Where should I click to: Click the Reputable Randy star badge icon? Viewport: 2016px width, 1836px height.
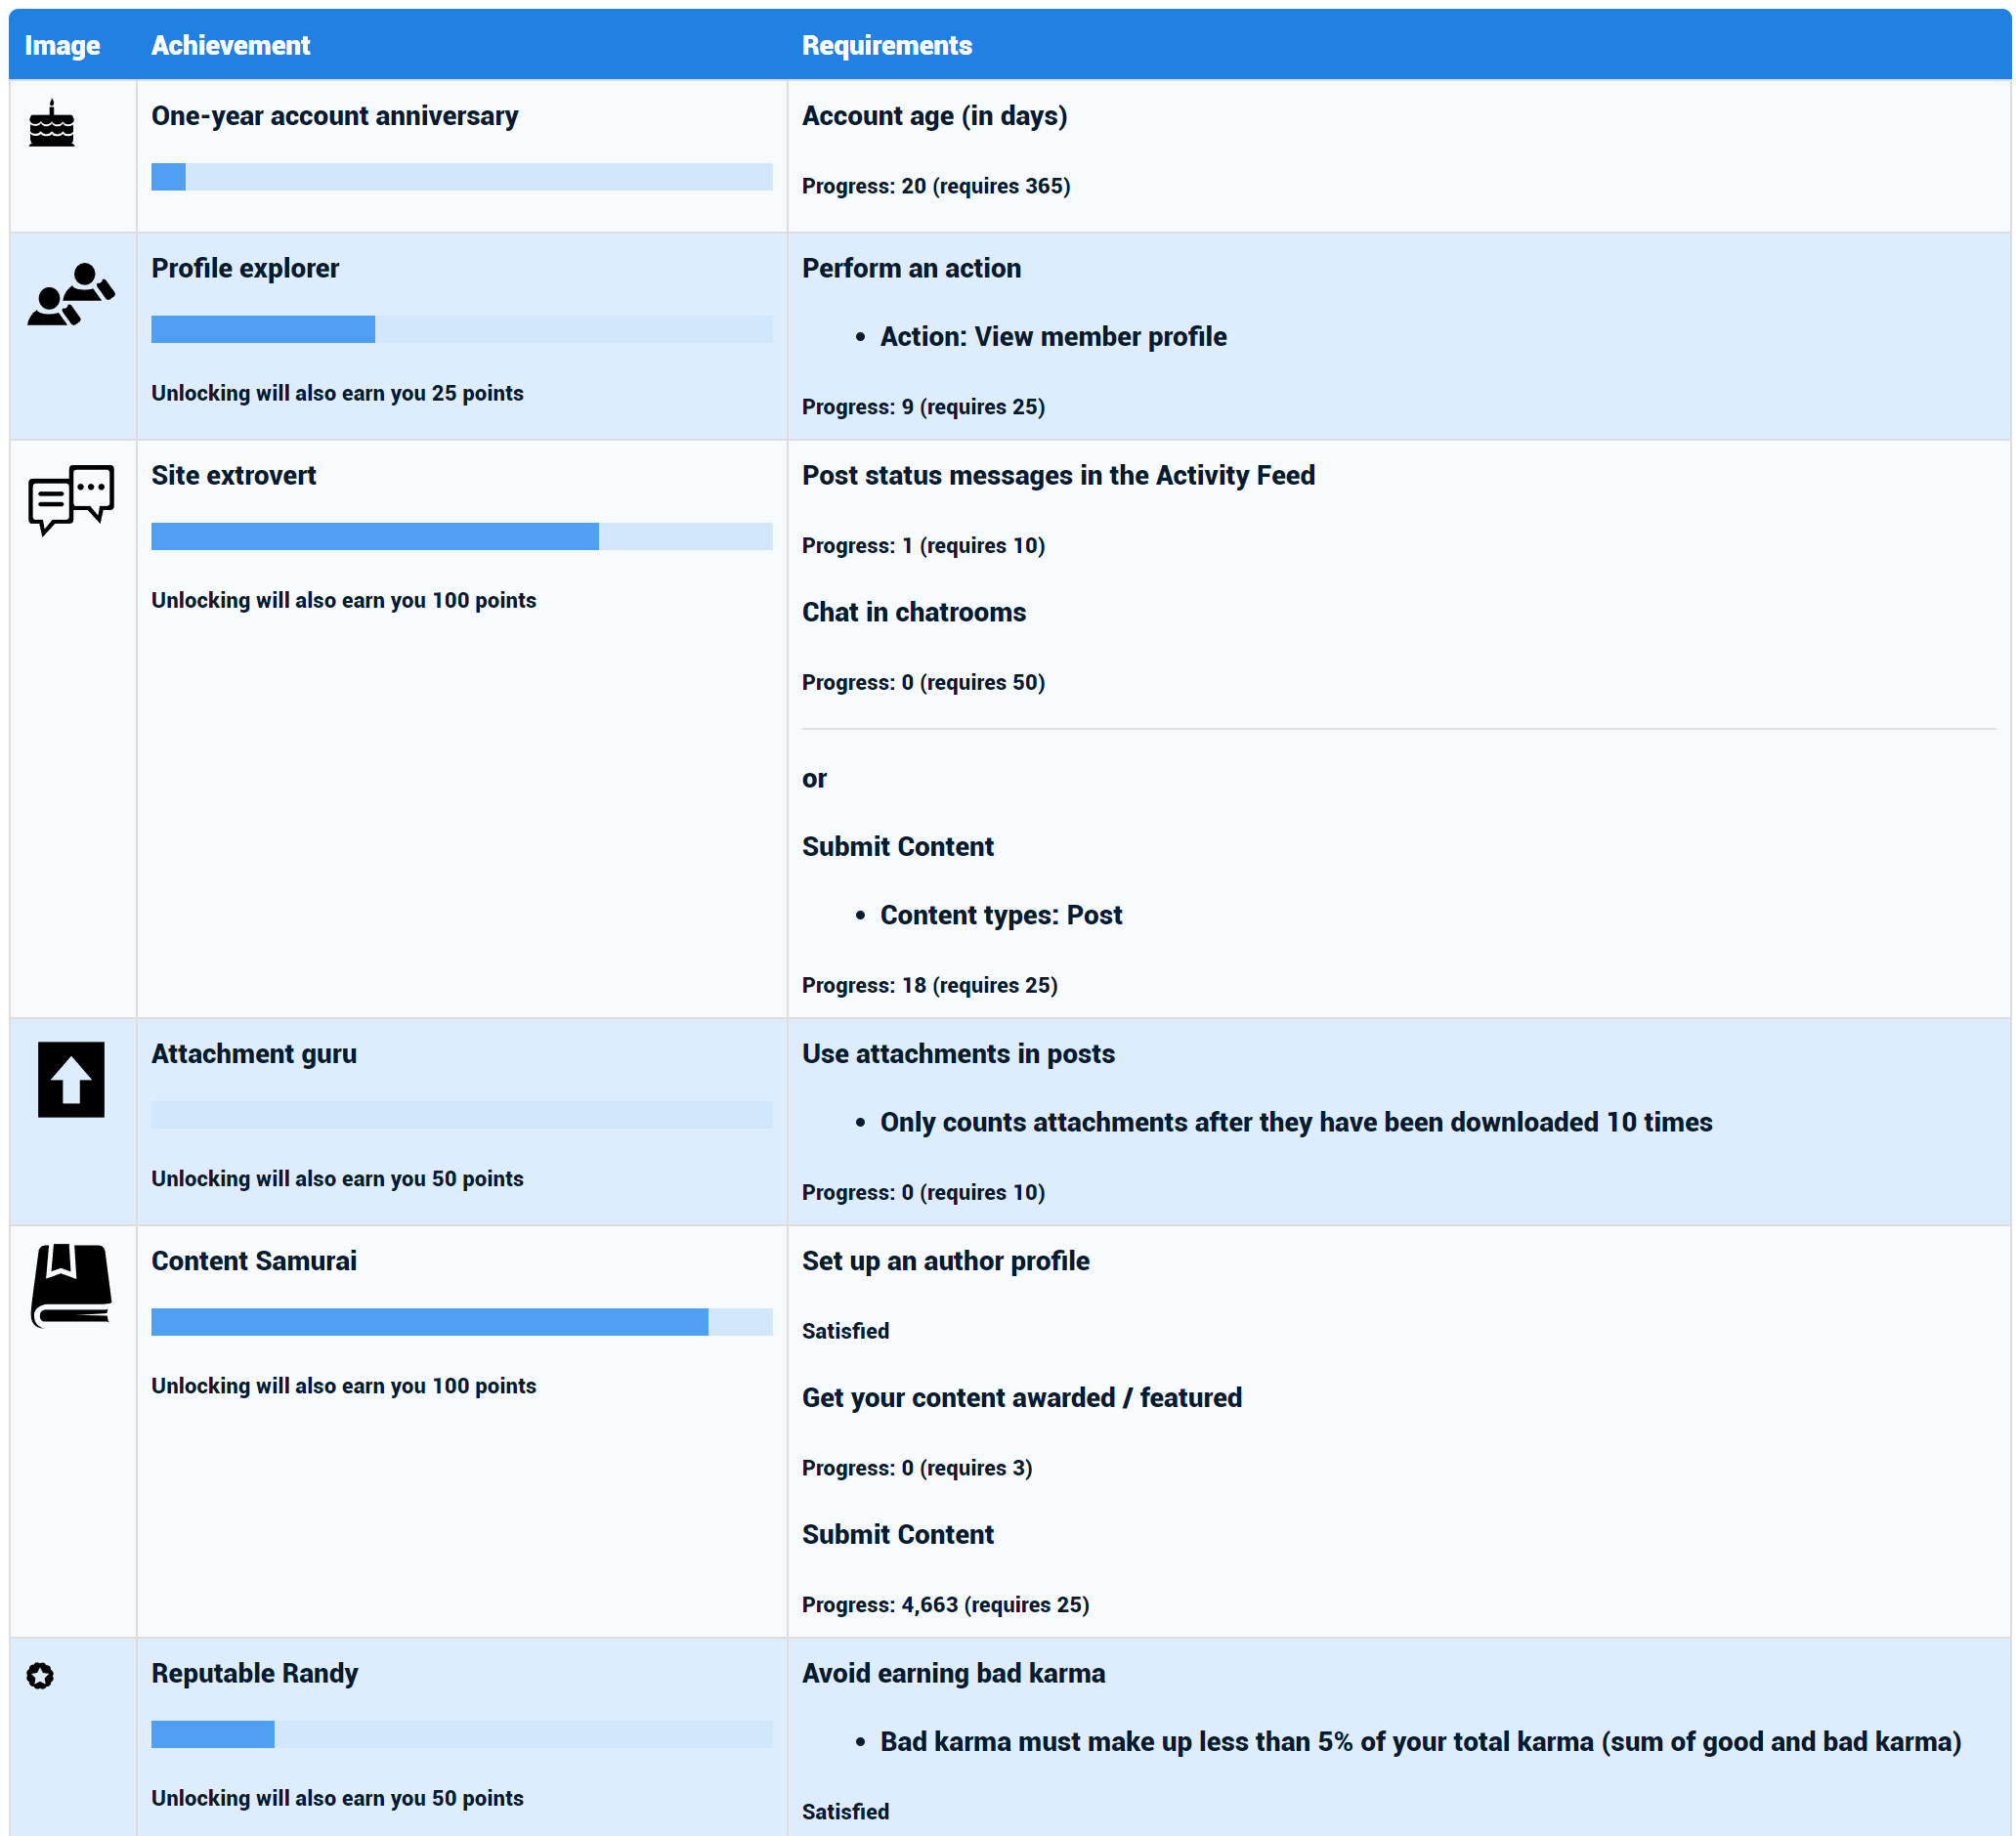pos(40,1675)
